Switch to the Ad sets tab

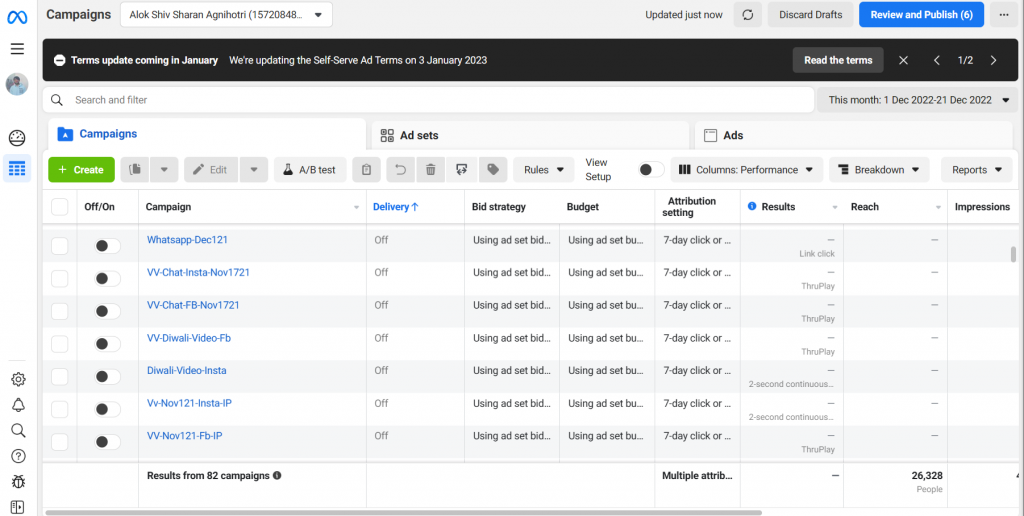(530, 135)
